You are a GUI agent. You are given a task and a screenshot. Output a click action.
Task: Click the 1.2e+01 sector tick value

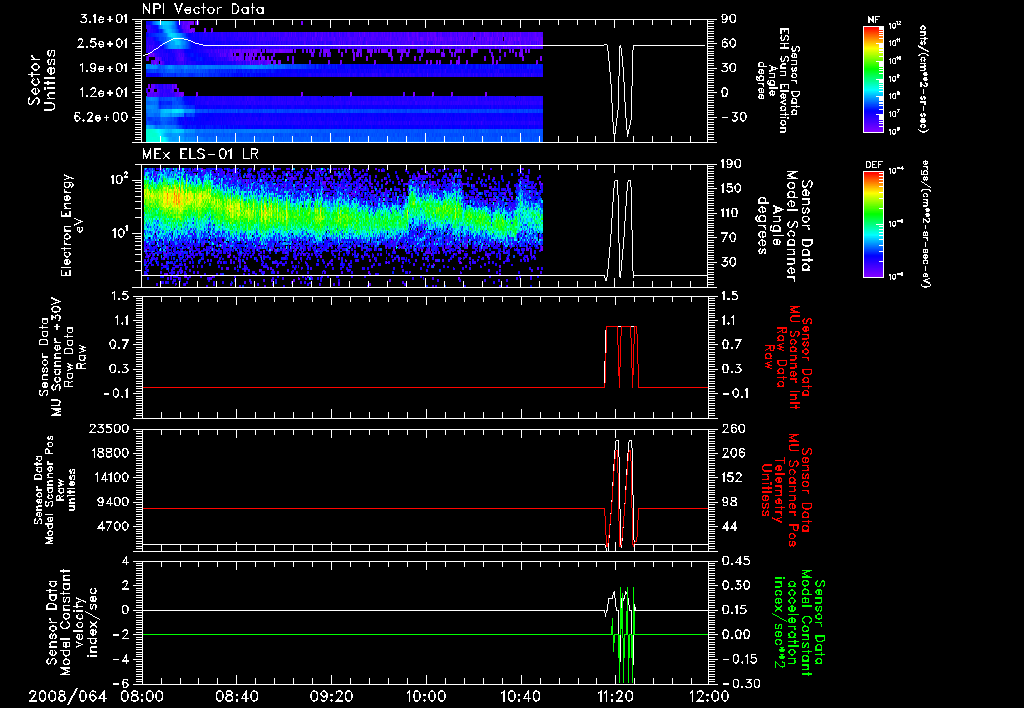[104, 93]
